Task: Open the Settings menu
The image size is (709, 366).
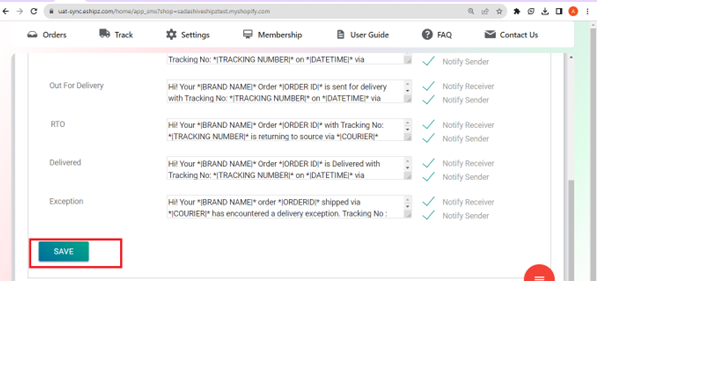Action: [188, 34]
